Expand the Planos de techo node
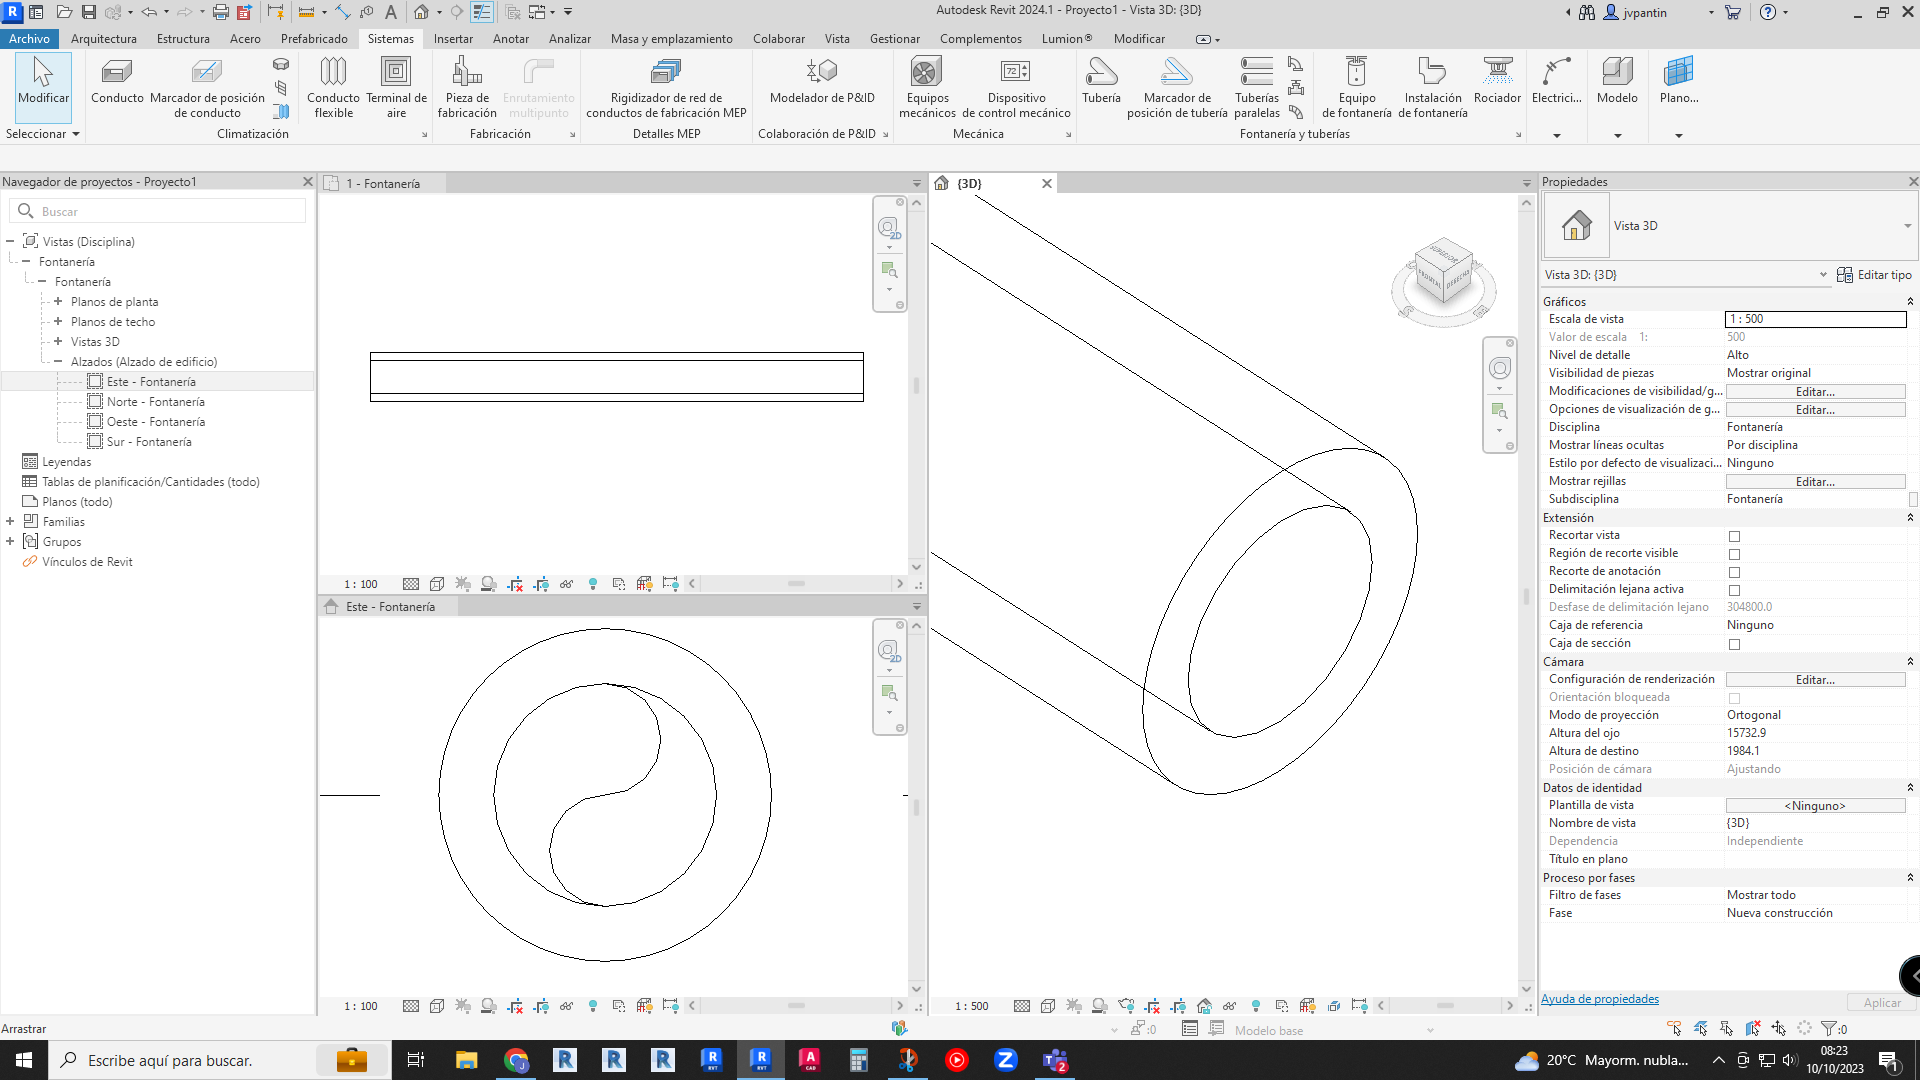This screenshot has width=1920, height=1080. coord(58,321)
